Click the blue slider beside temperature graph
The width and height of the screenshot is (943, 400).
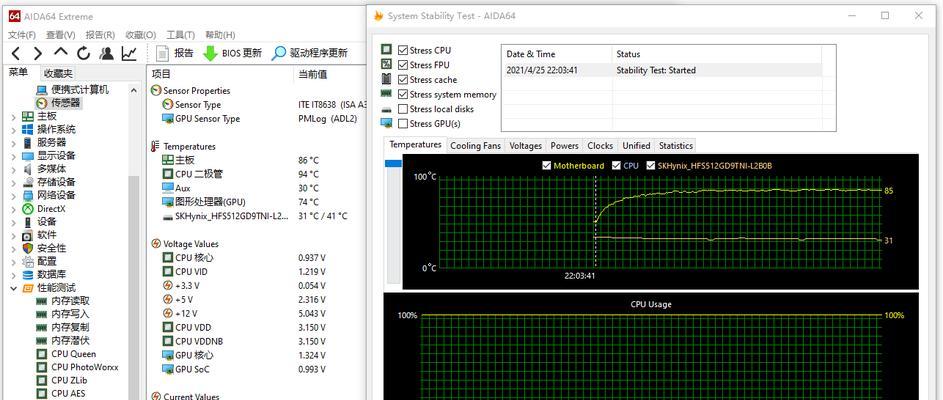pyautogui.click(x=393, y=164)
